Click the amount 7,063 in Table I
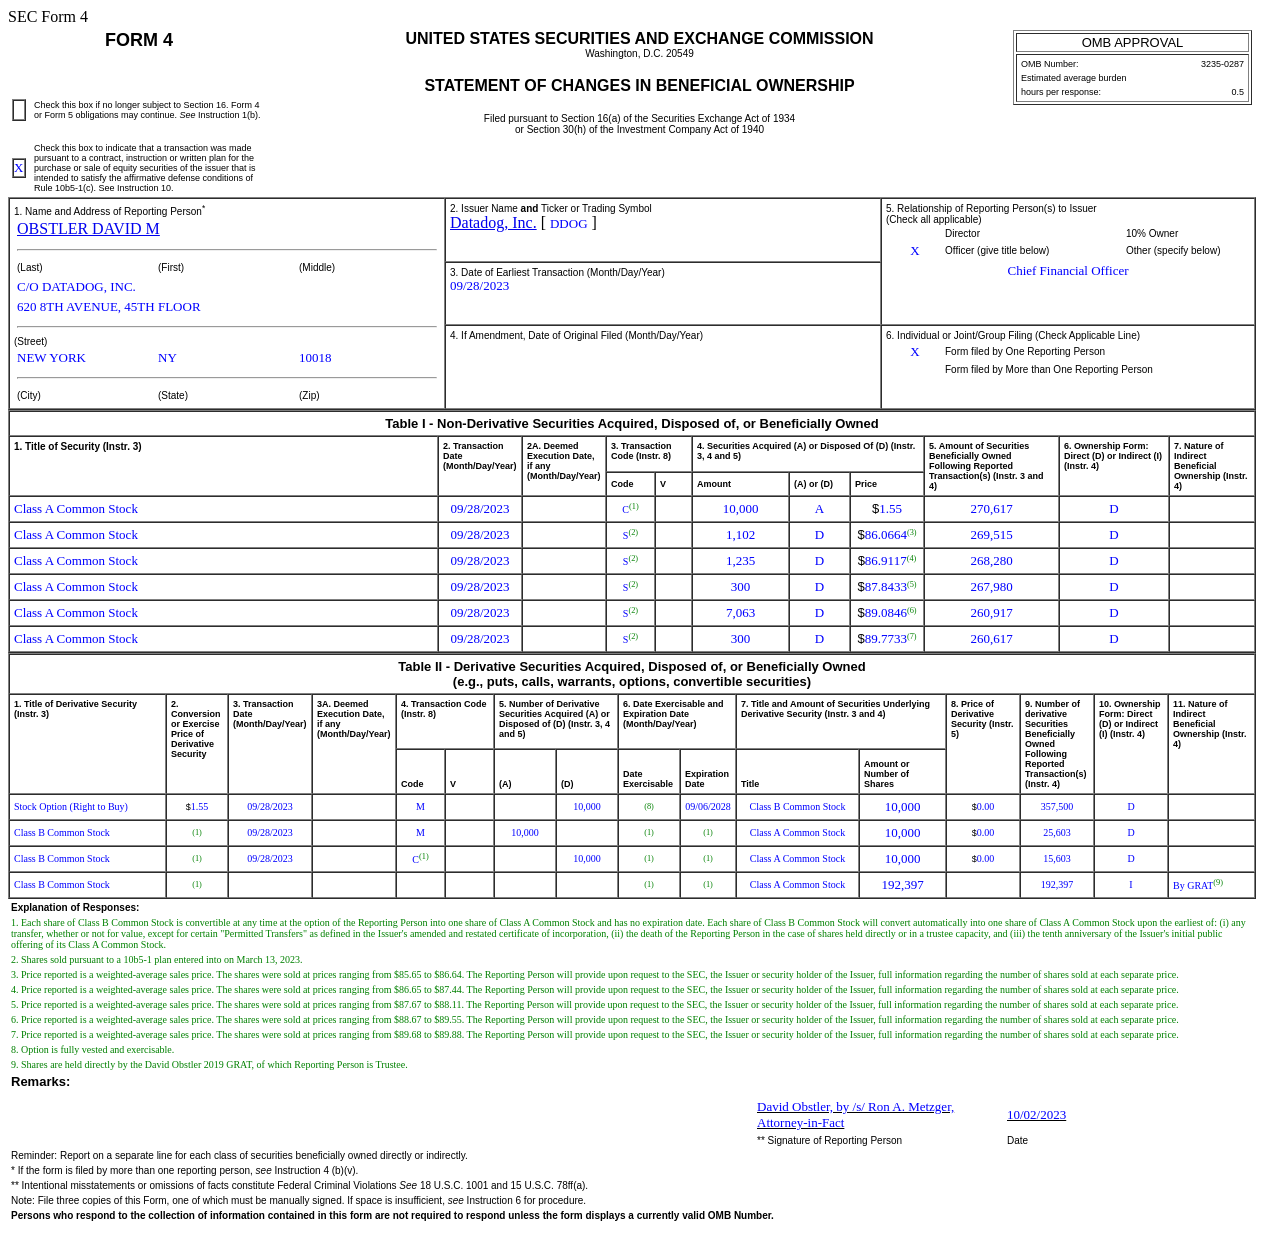 [x=740, y=613]
